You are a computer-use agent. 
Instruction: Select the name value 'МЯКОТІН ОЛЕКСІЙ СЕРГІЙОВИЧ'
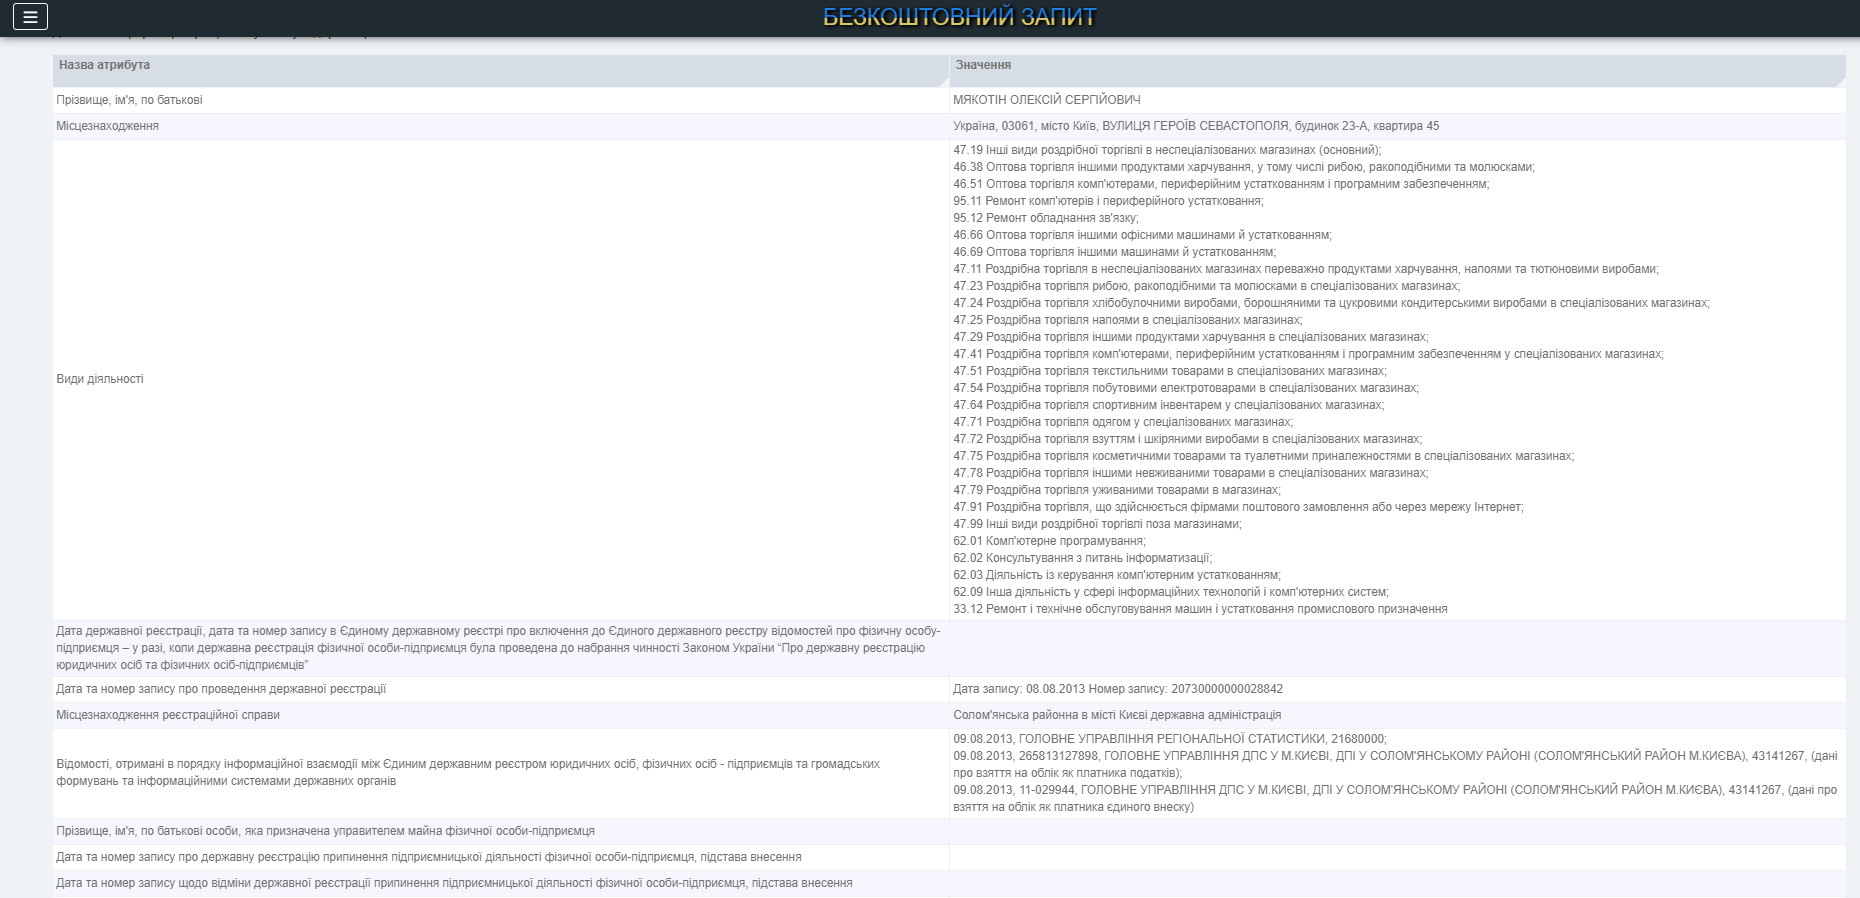point(1046,100)
